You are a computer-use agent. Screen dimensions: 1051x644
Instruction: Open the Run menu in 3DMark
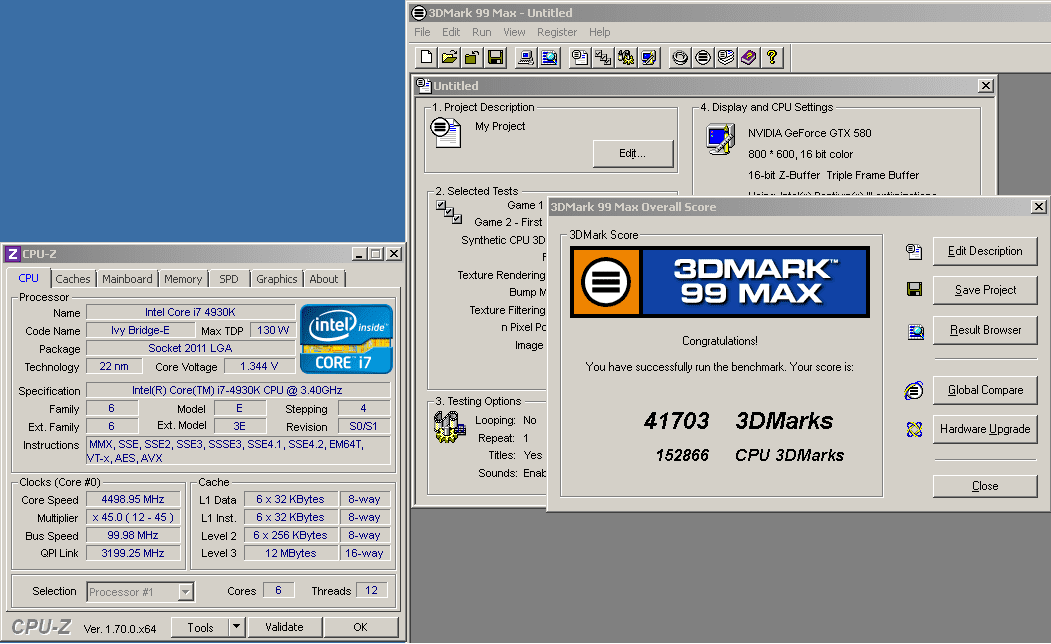tap(481, 32)
